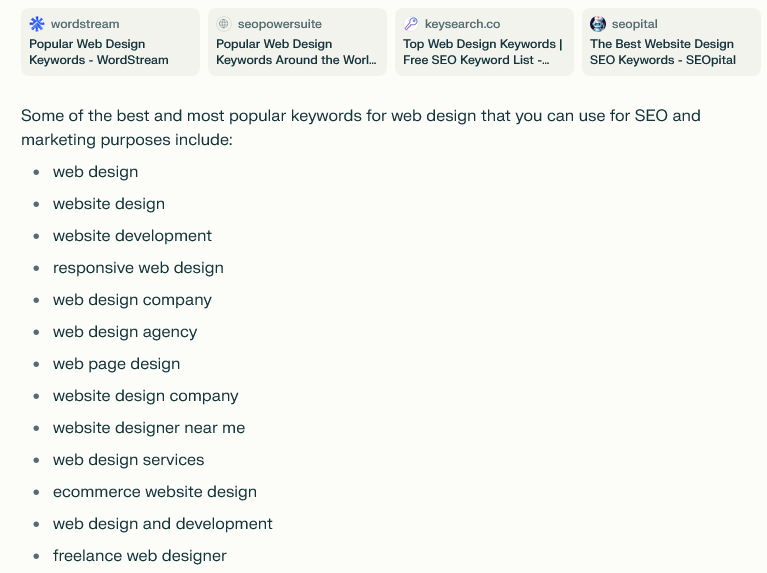This screenshot has width=767, height=573.
Task: Click the 'website development' keyword
Action: tap(132, 236)
